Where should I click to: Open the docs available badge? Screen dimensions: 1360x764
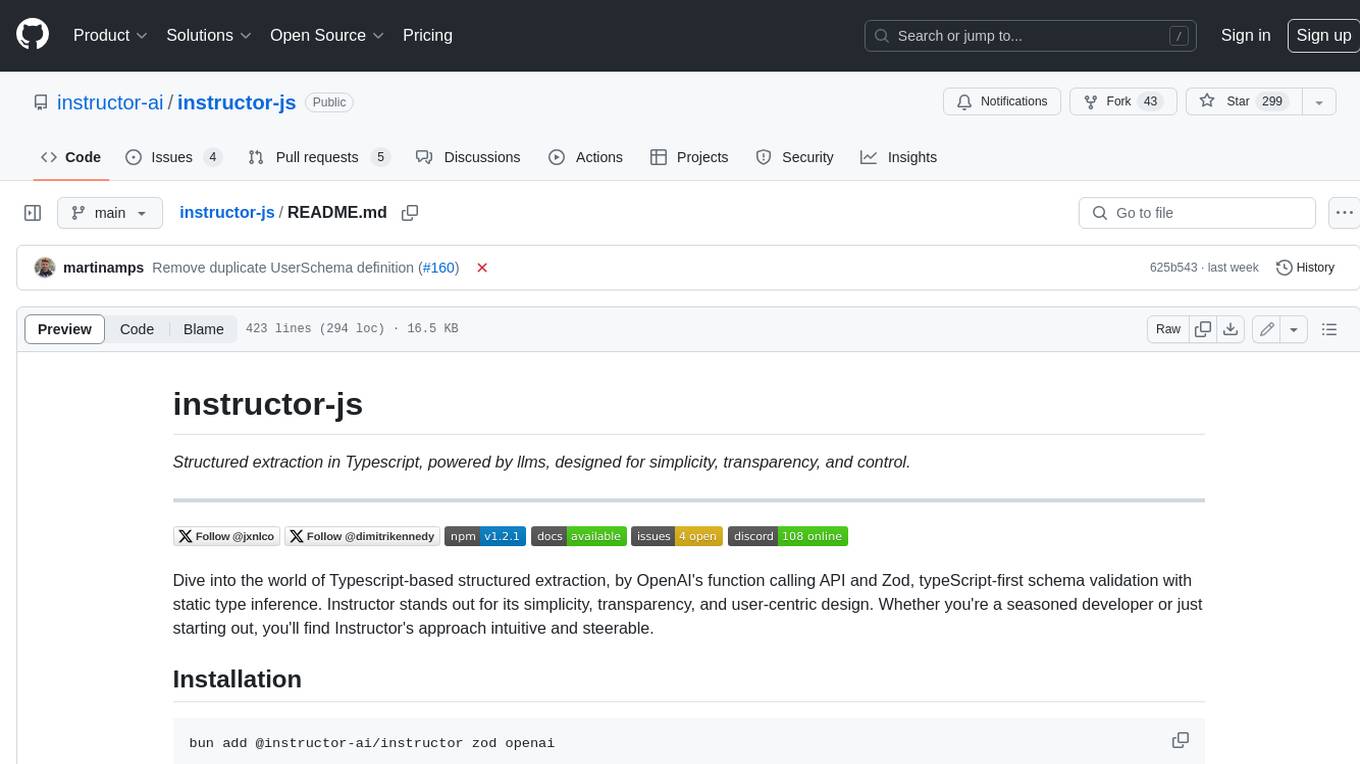pyautogui.click(x=579, y=536)
